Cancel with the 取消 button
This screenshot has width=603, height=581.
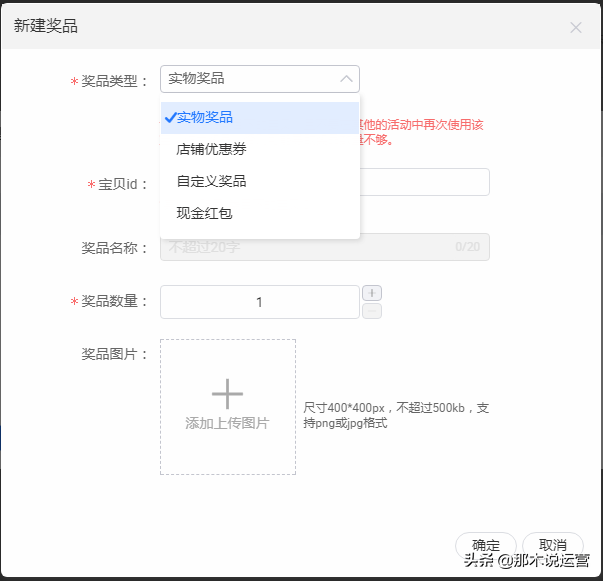[x=553, y=545]
